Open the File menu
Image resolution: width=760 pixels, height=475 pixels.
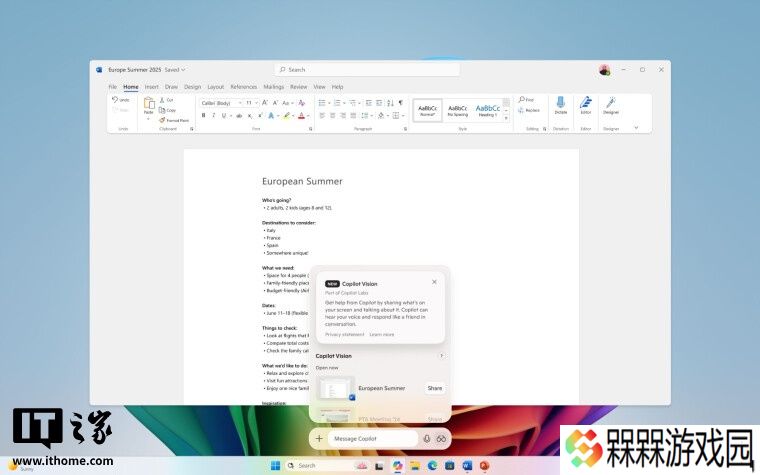pyautogui.click(x=112, y=87)
